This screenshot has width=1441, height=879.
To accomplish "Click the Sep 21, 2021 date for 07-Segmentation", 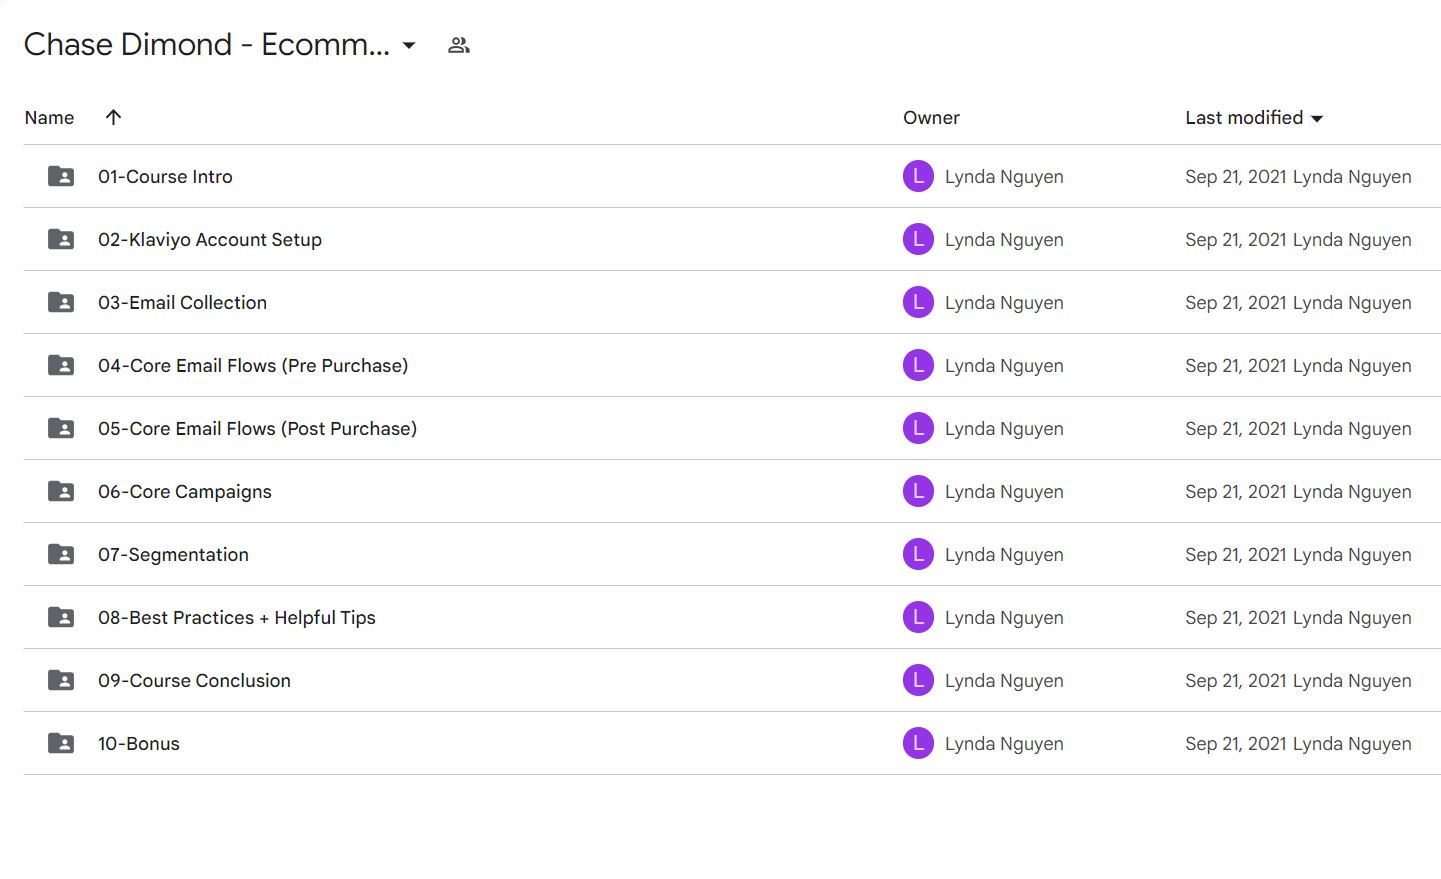I will pos(1236,555).
